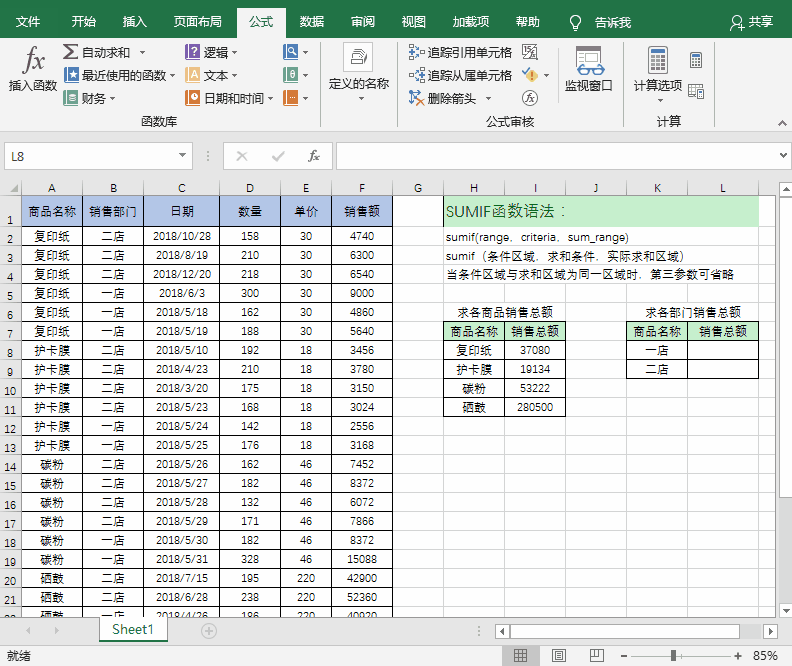Open the Watch Window
This screenshot has height=666, width=792.
(589, 68)
